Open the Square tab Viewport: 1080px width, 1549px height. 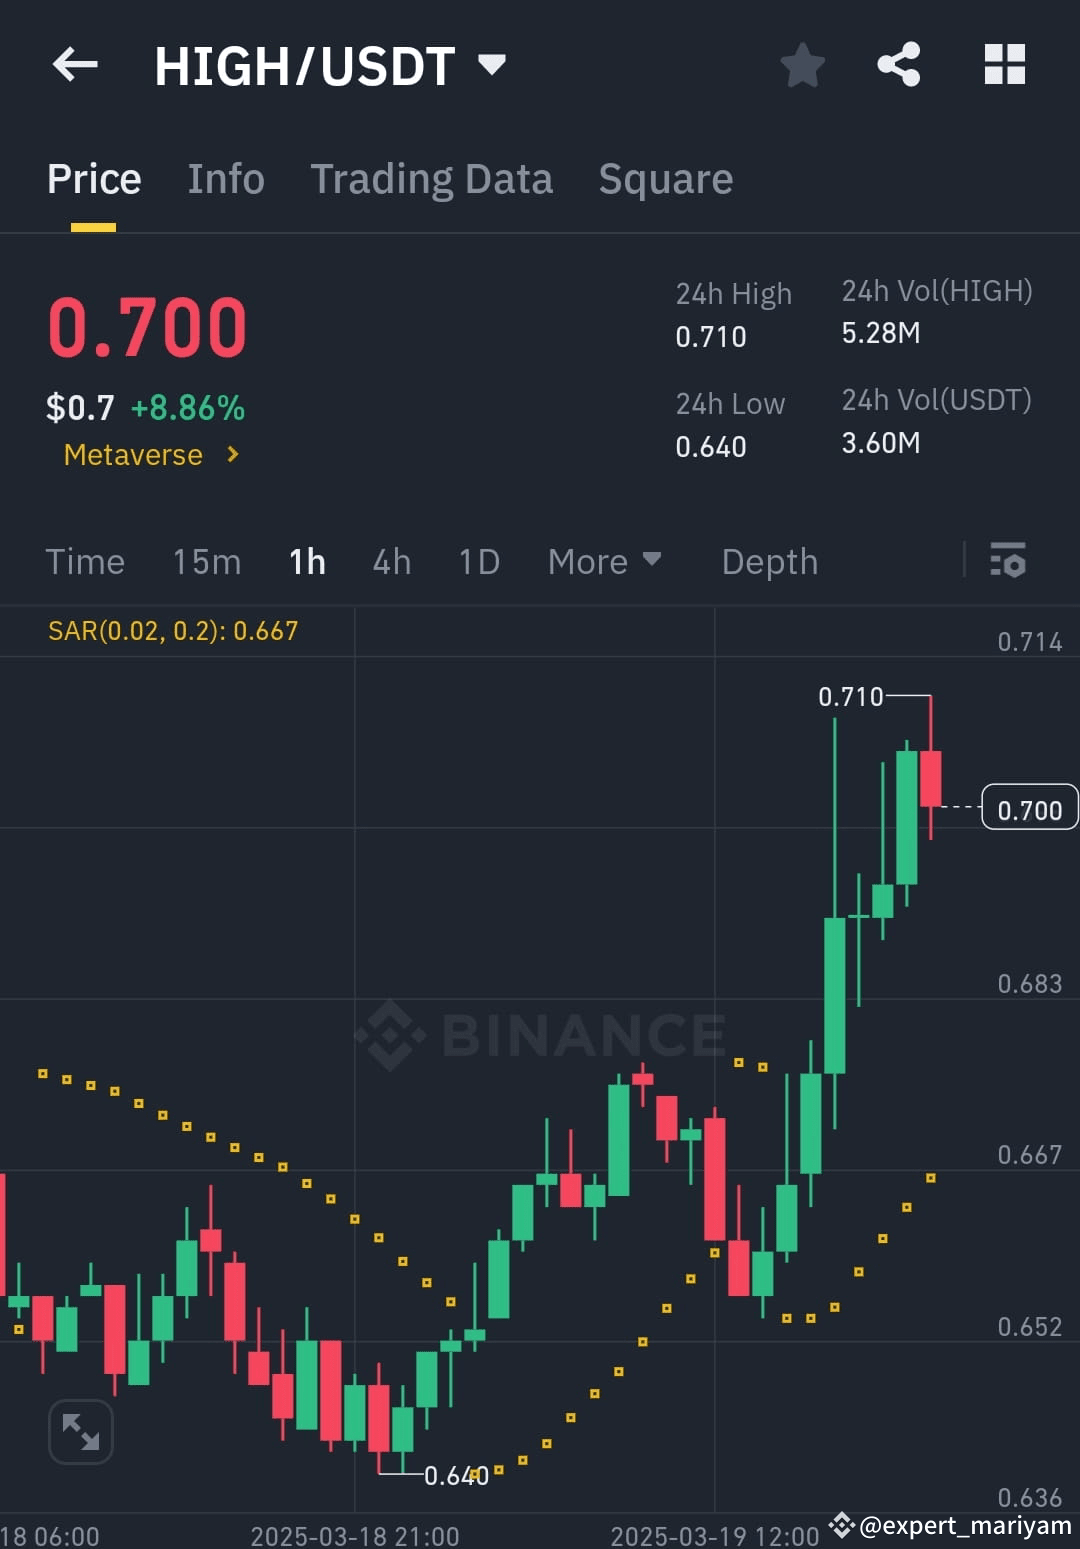click(x=665, y=178)
